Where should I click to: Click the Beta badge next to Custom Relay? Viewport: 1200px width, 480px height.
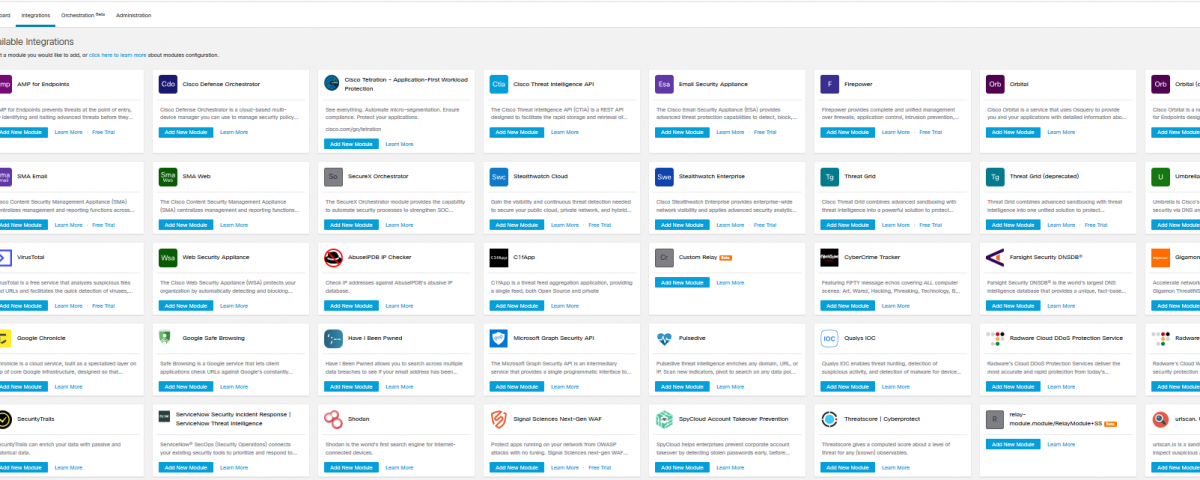[x=727, y=257]
